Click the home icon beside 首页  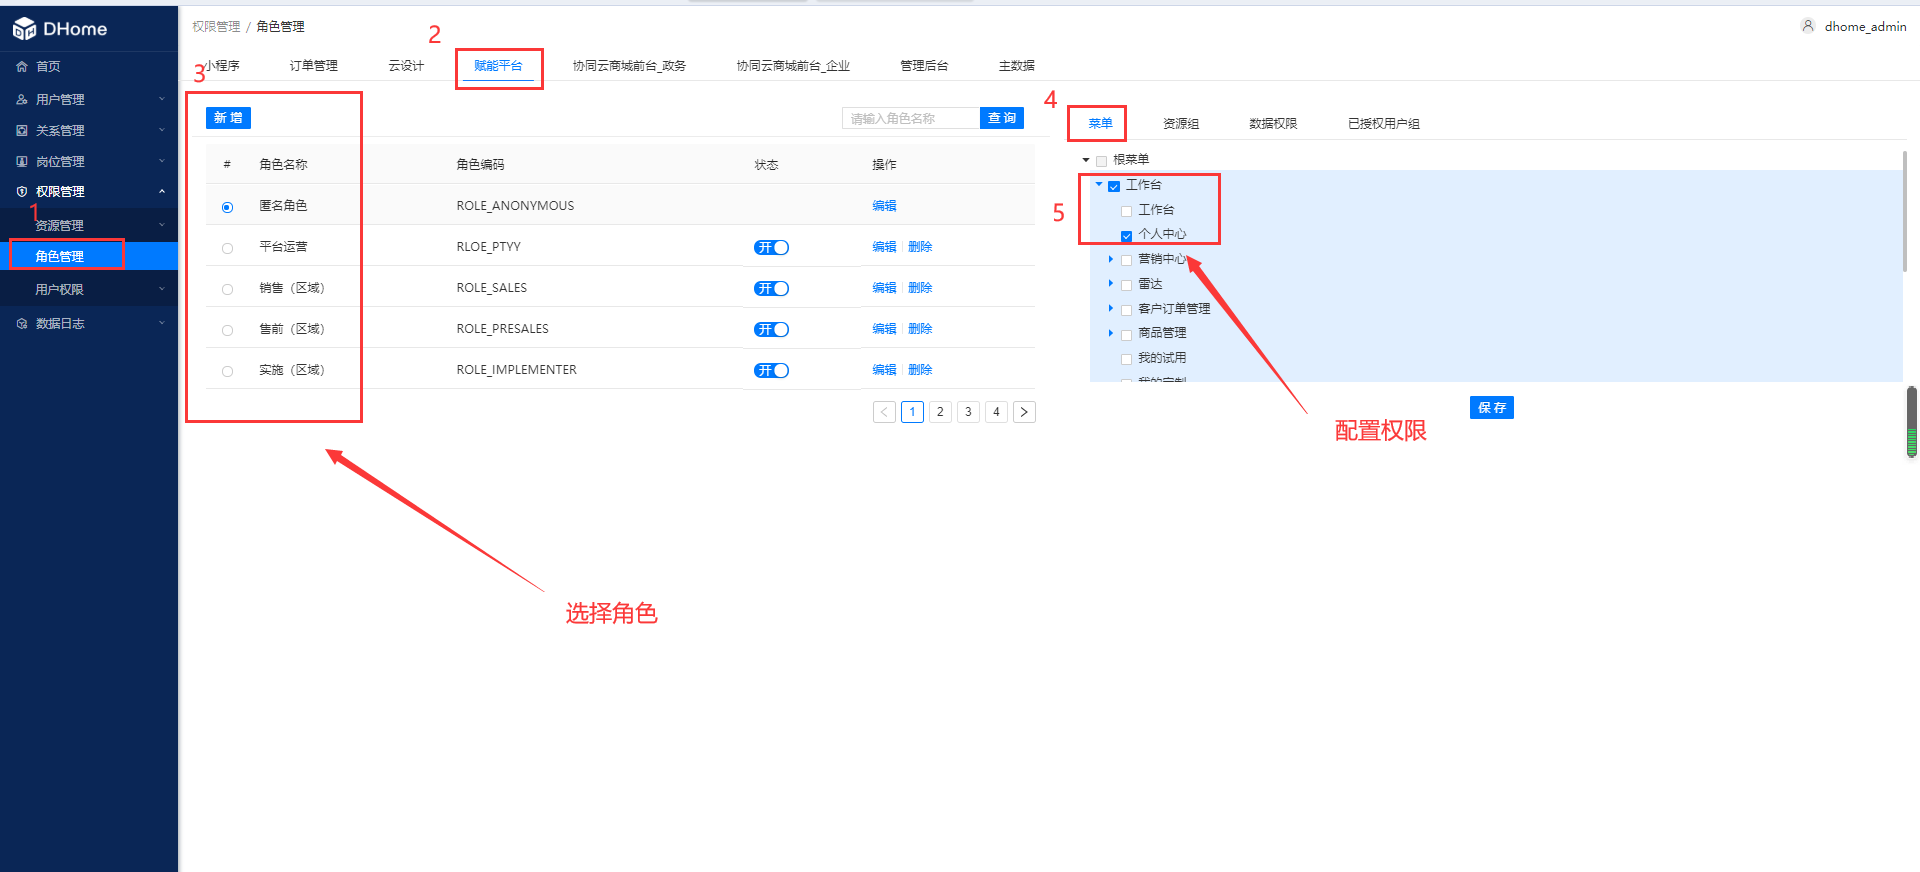[22, 67]
